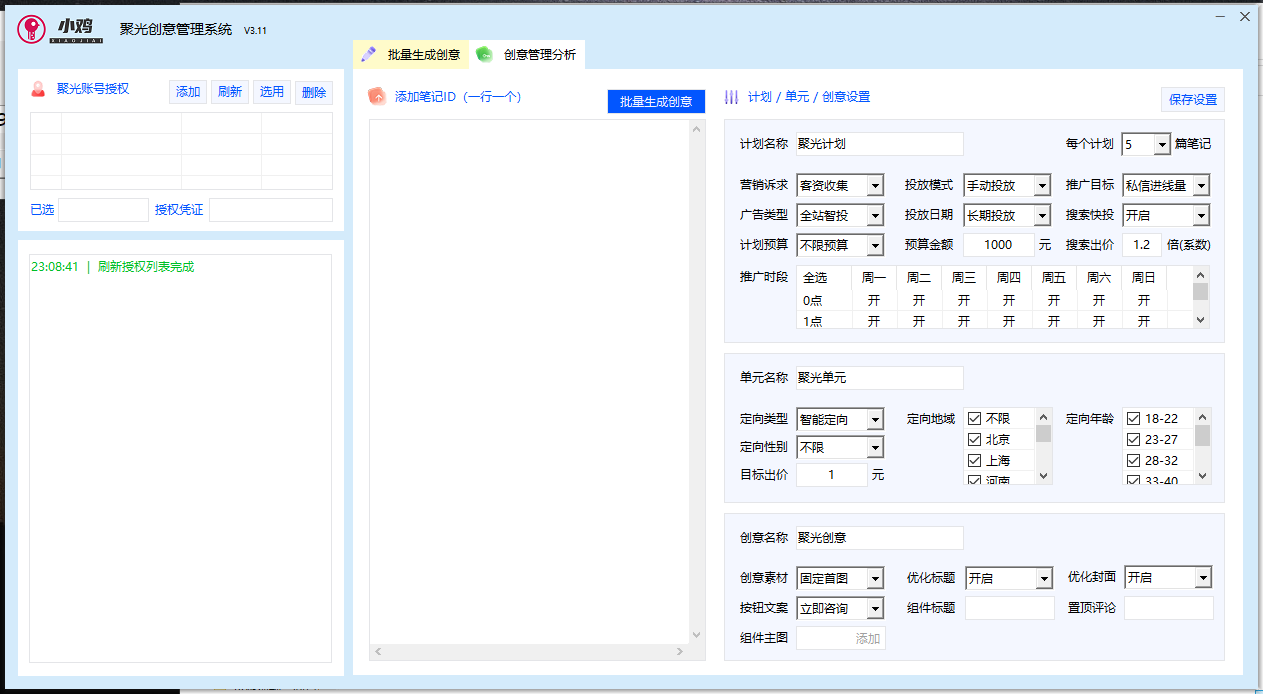Image resolution: width=1263 pixels, height=694 pixels.
Task: Open the 每个计划 notes count dropdown
Action: 1162,144
